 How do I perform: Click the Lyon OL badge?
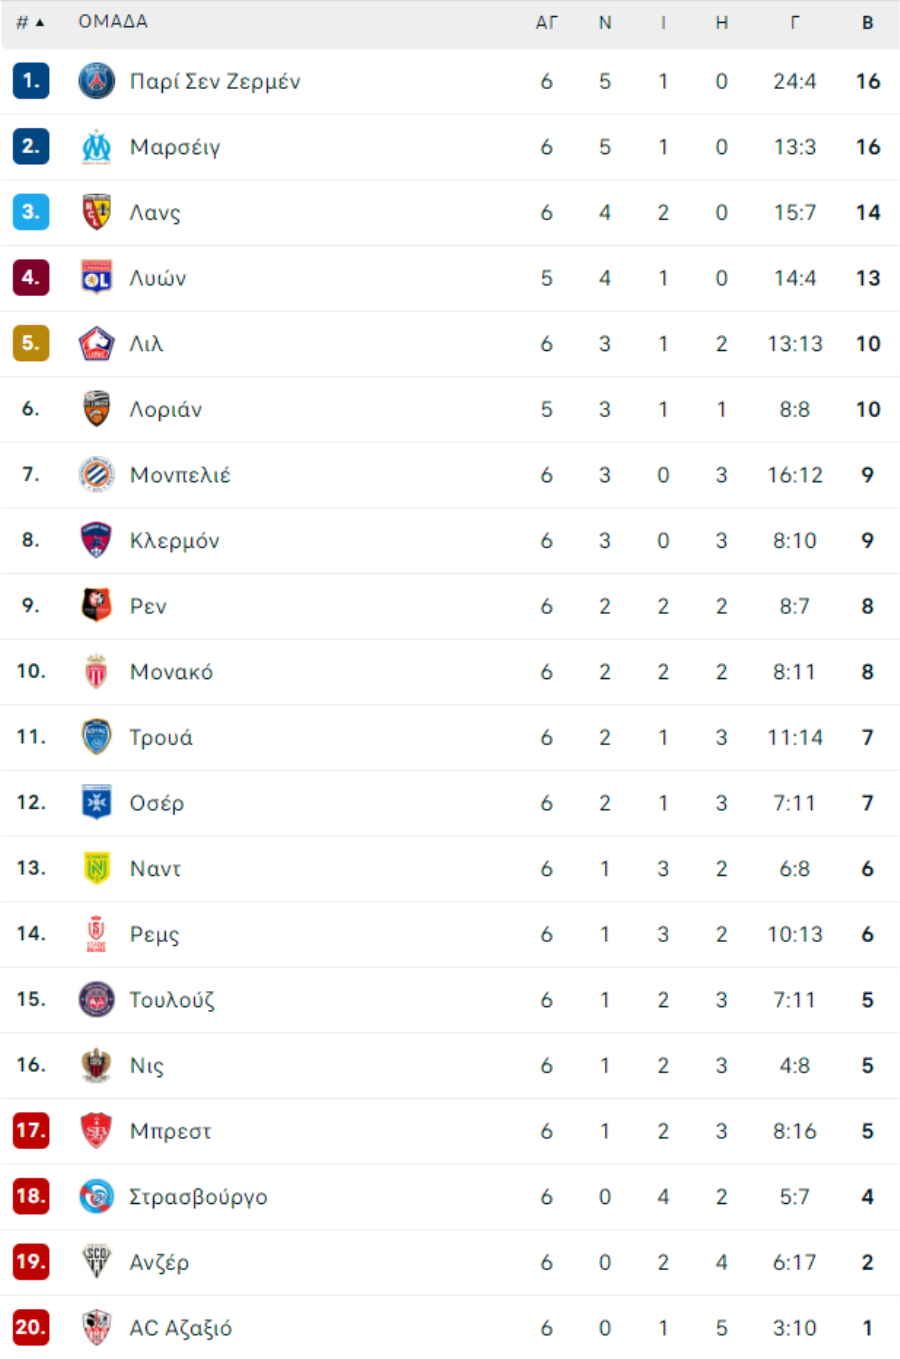click(96, 278)
